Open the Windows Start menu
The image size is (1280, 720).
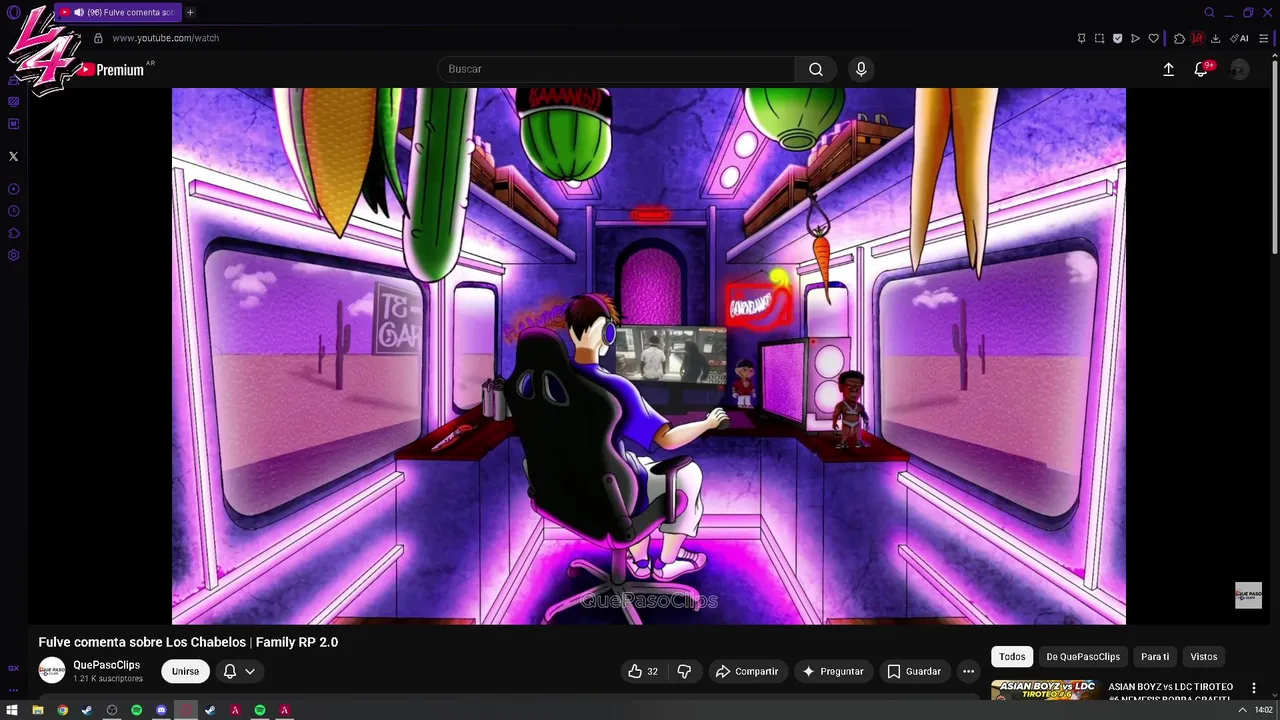(x=12, y=710)
